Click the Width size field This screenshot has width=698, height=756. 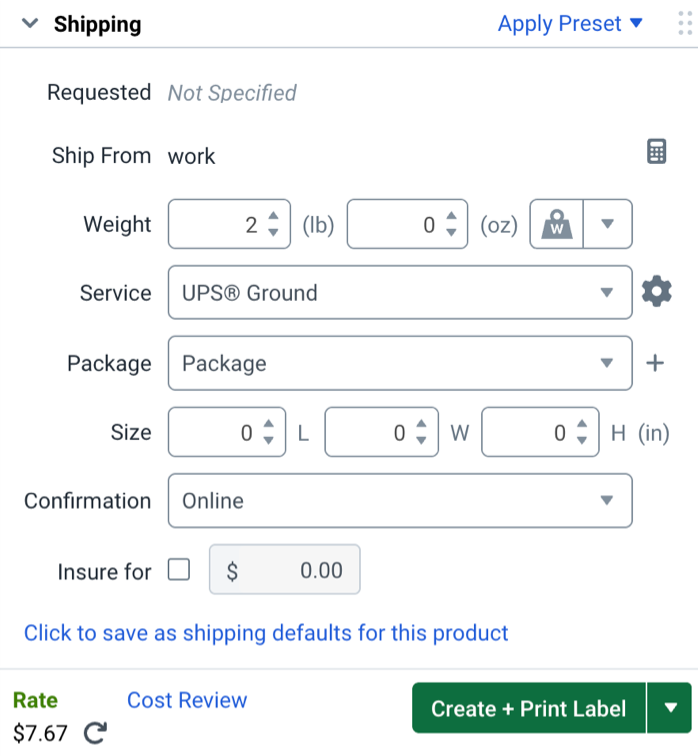point(381,432)
